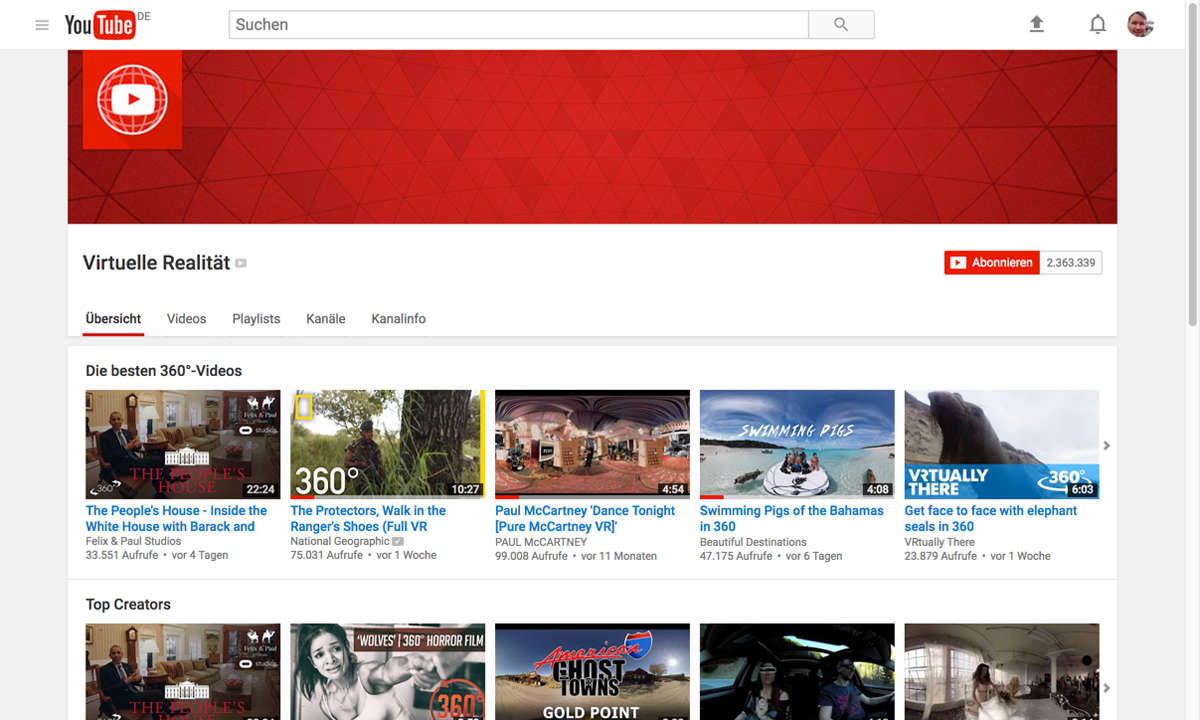The width and height of the screenshot is (1200, 720).
Task: Select the Übersicht tab
Action: [113, 319]
